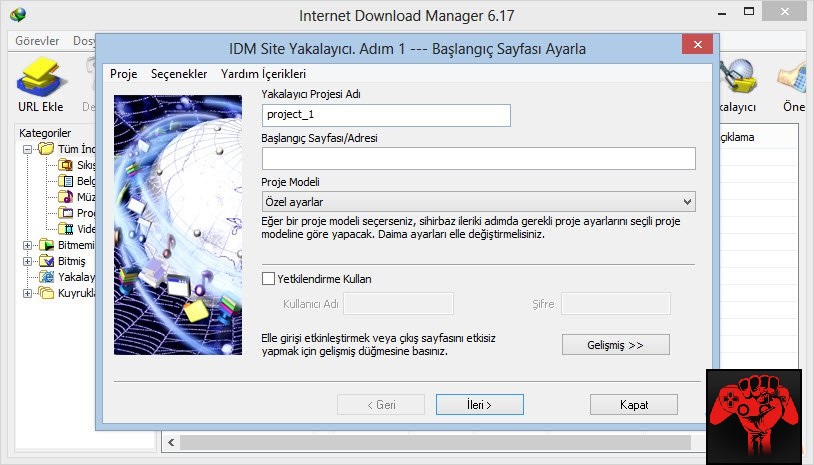Open the Proje Modeli dropdown
This screenshot has width=814, height=465.
pyautogui.click(x=478, y=201)
